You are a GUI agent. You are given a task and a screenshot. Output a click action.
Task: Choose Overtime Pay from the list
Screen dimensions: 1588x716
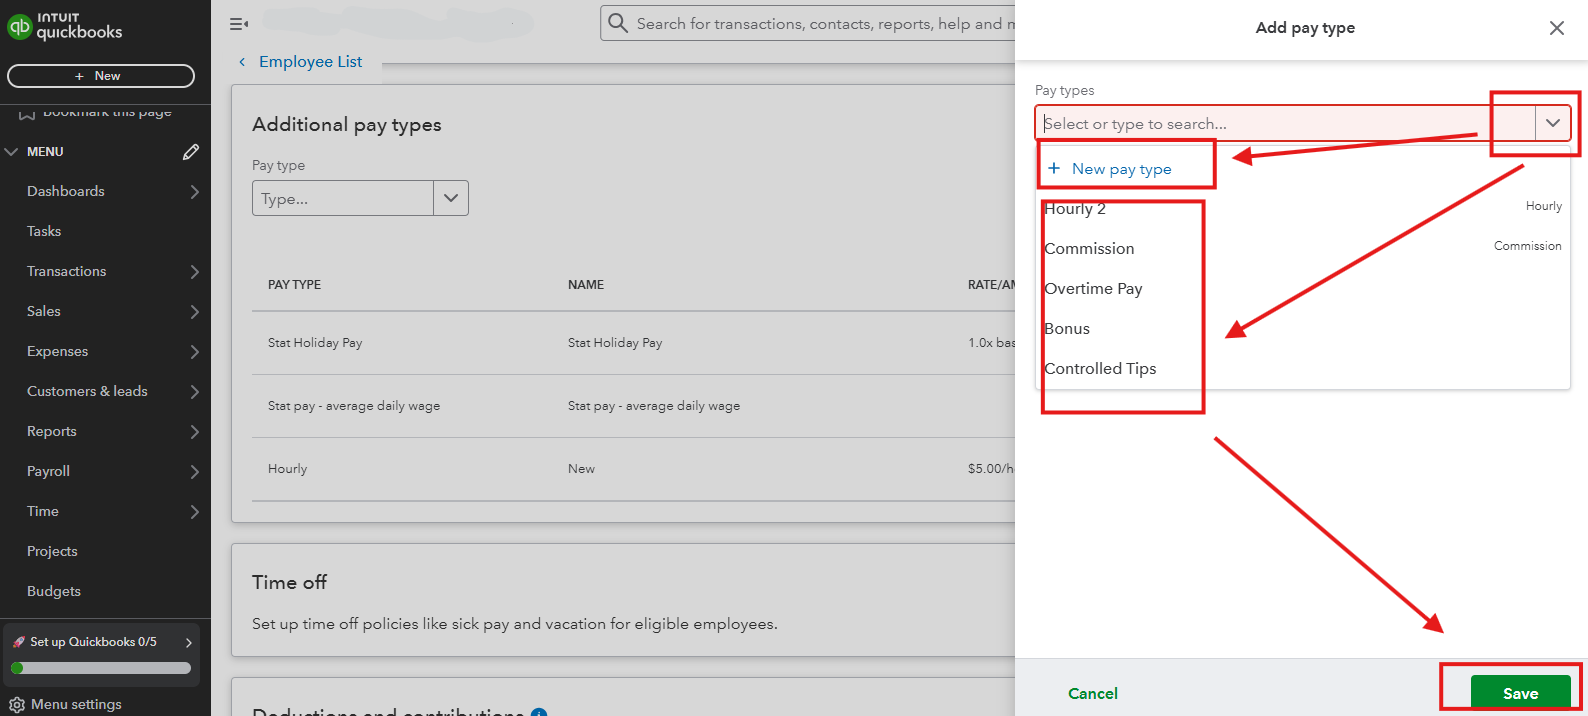tap(1303, 289)
